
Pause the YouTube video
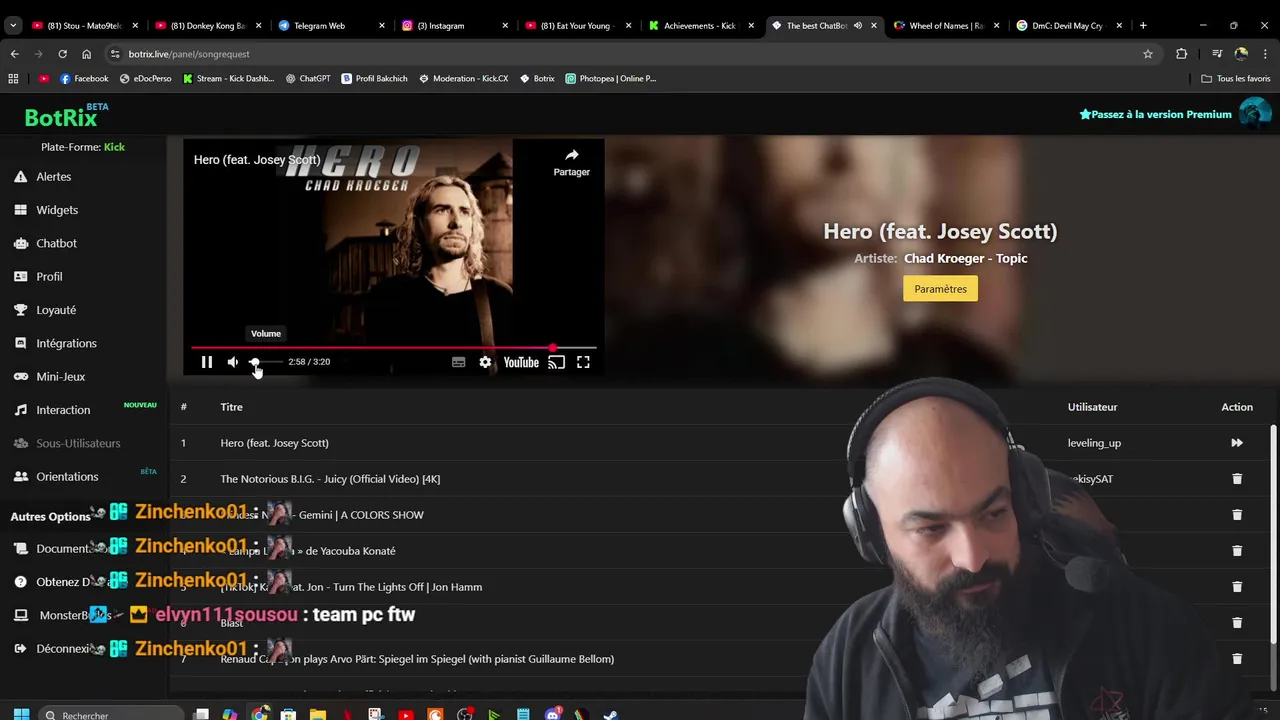point(207,362)
